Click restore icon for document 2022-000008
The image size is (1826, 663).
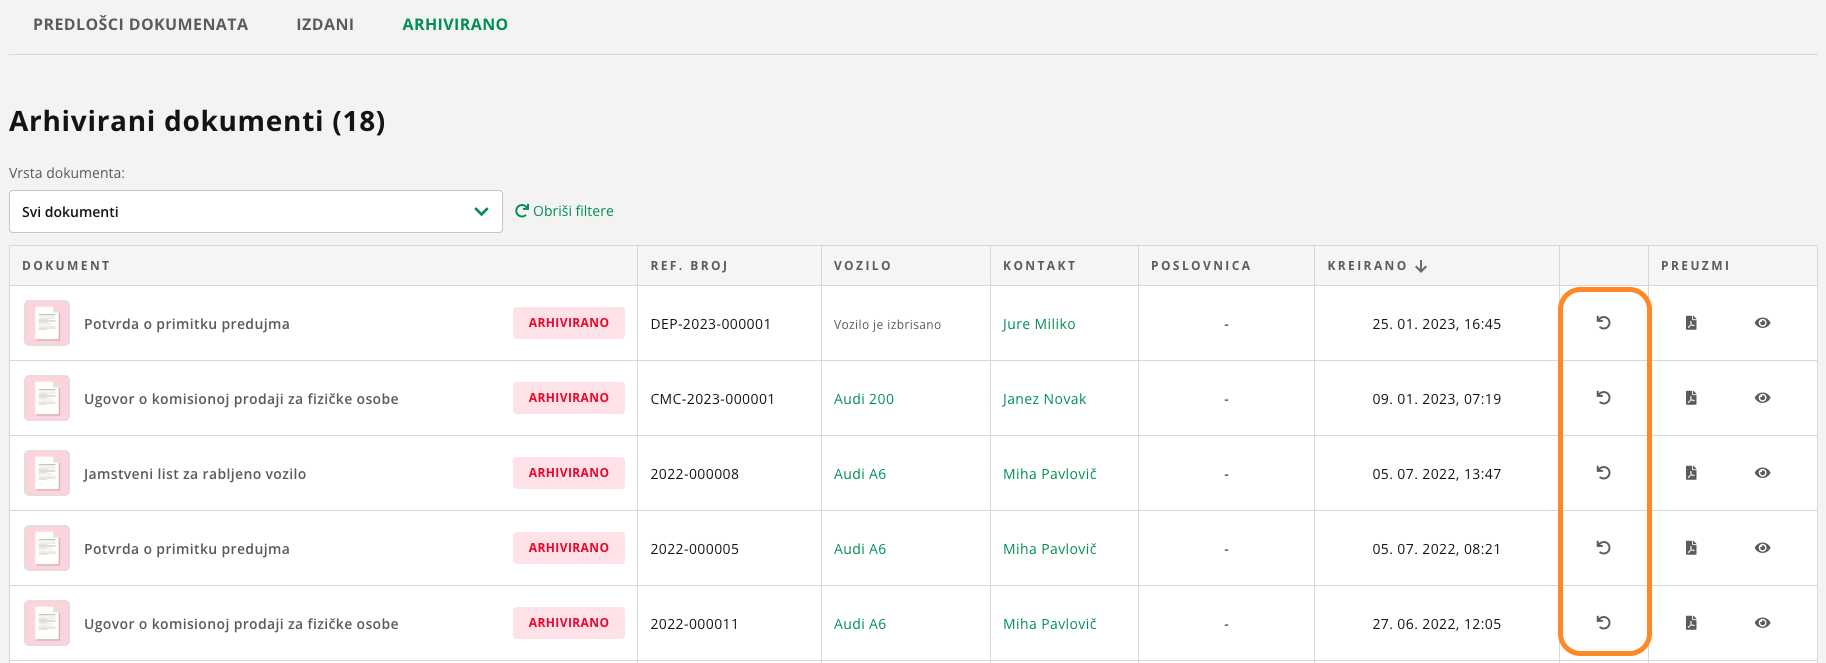(1603, 473)
